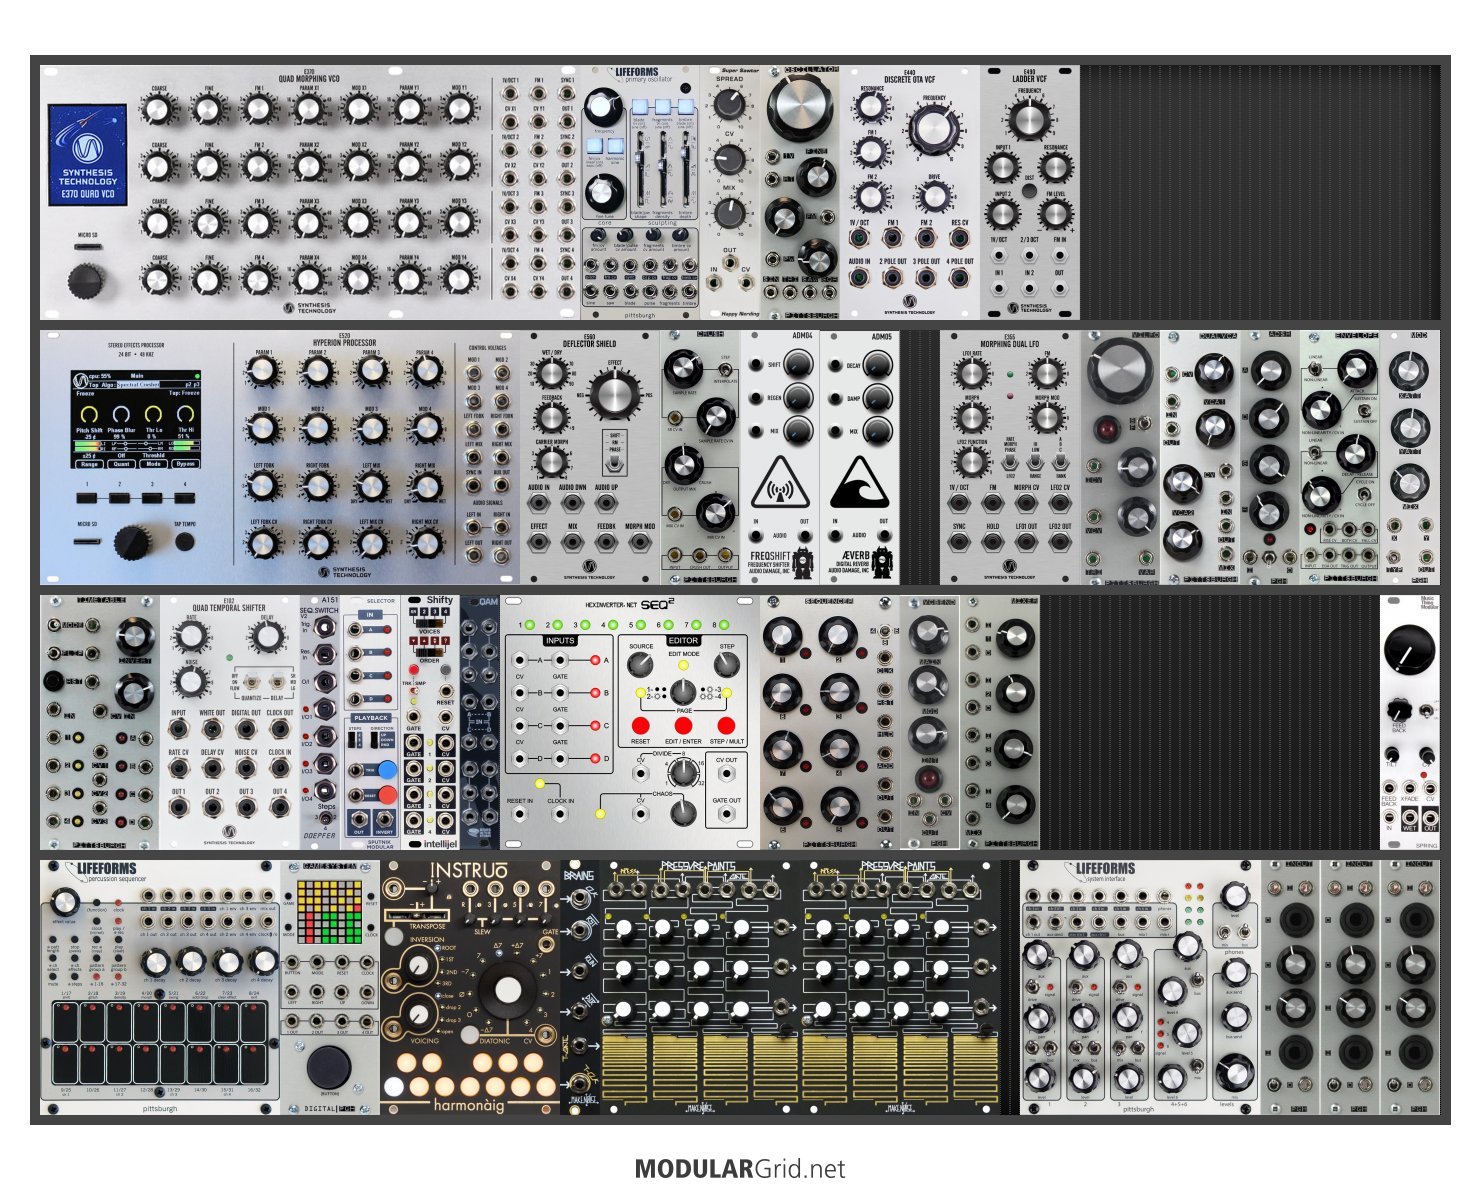The height and width of the screenshot is (1190, 1481).
Task: Turn the large EFFECT knob on Deflector Shield
Action: (x=614, y=393)
